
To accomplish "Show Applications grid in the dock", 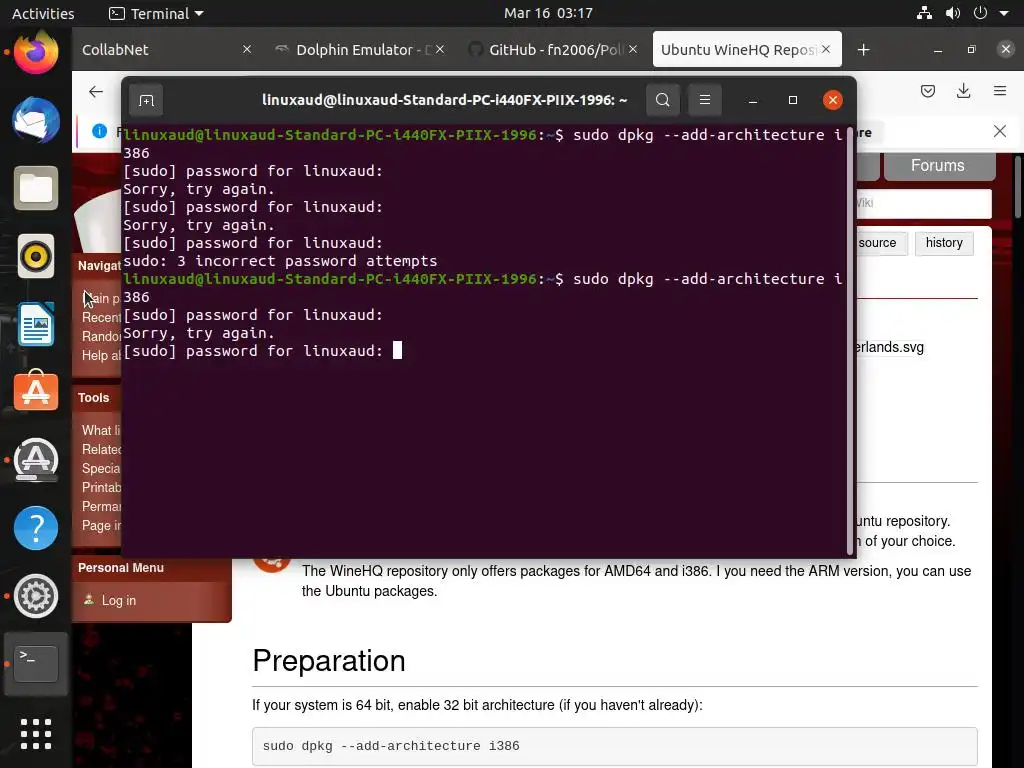I will [36, 733].
